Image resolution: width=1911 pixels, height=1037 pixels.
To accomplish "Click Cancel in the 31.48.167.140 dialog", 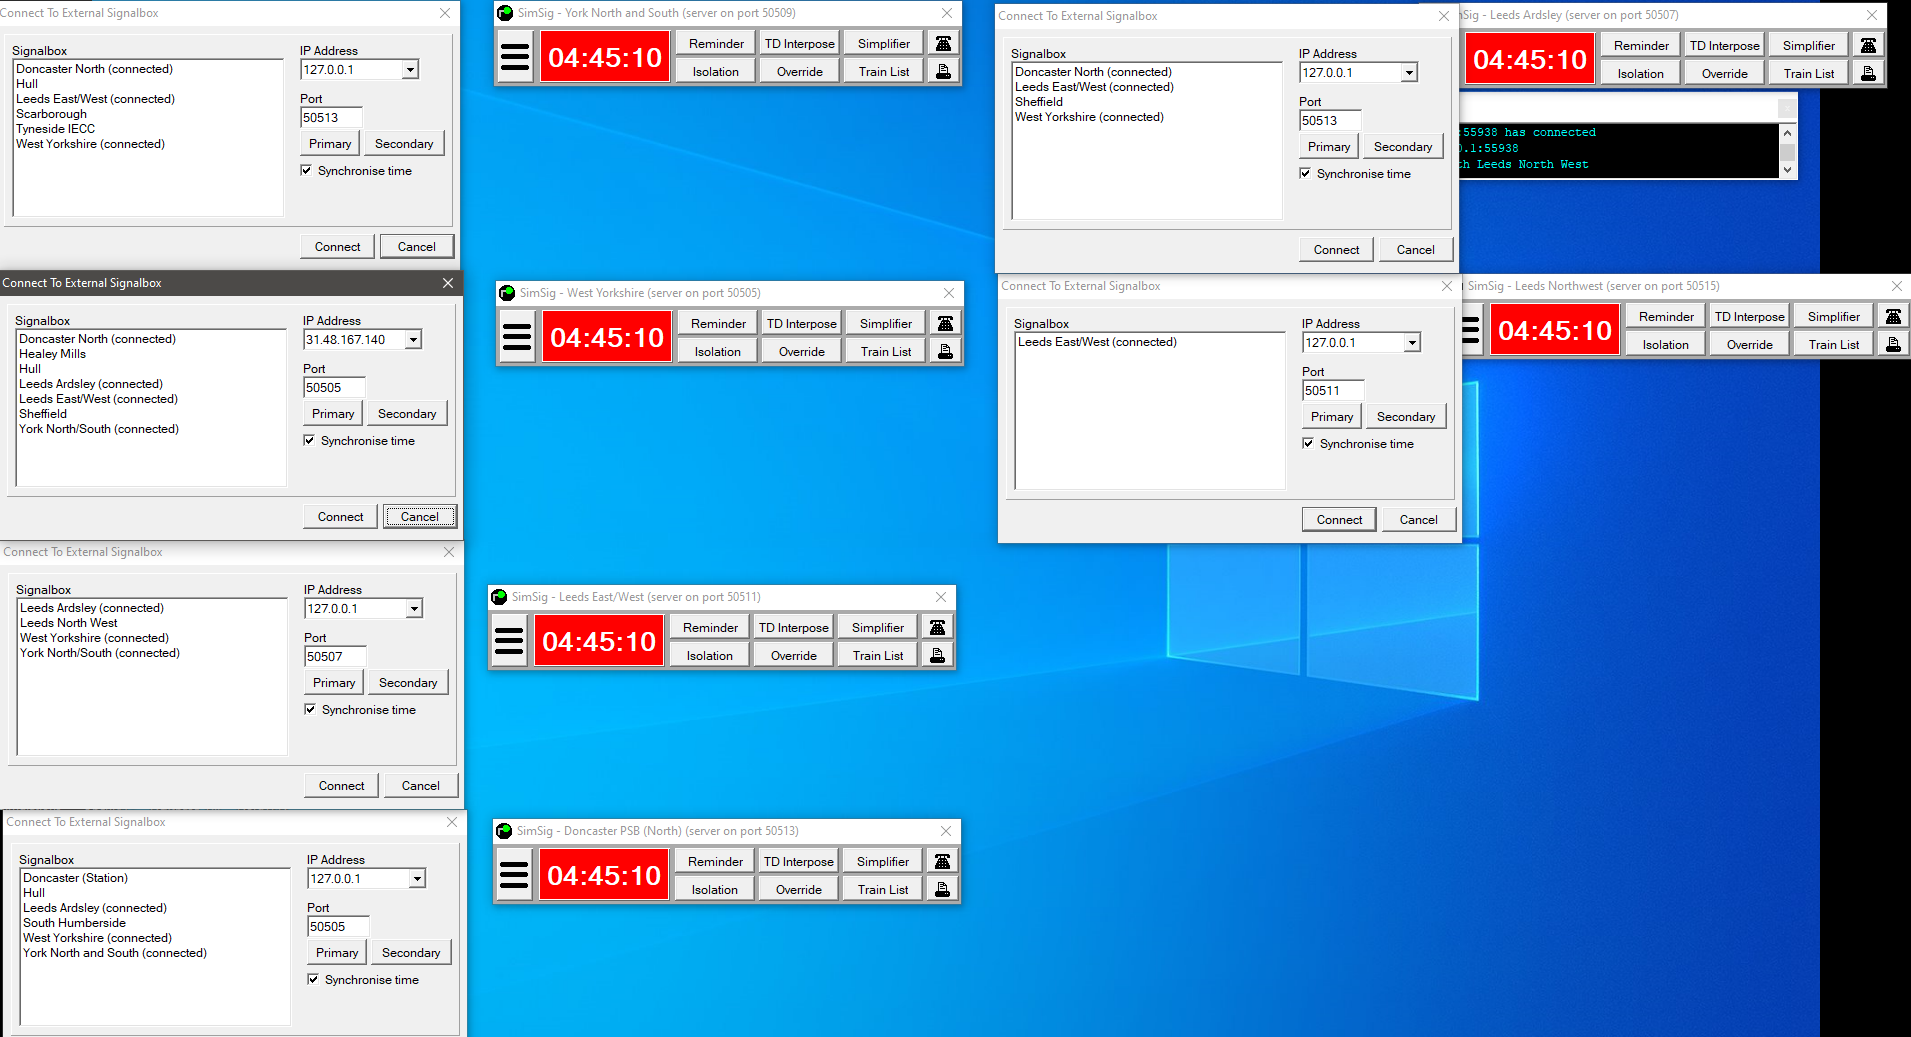I will [420, 517].
